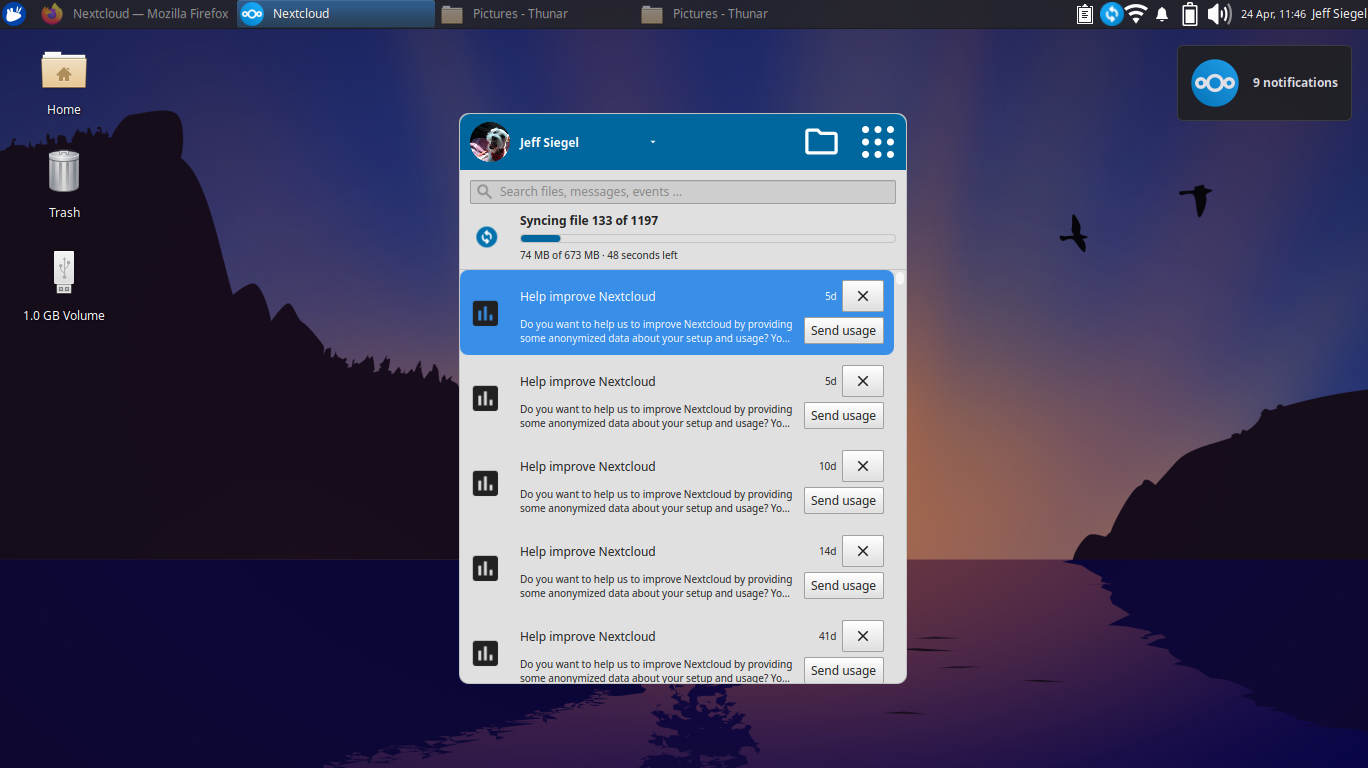Viewport: 1368px width, 768px height.
Task: Dismiss the highlighted Help improve Nextcloud notification
Action: (863, 296)
